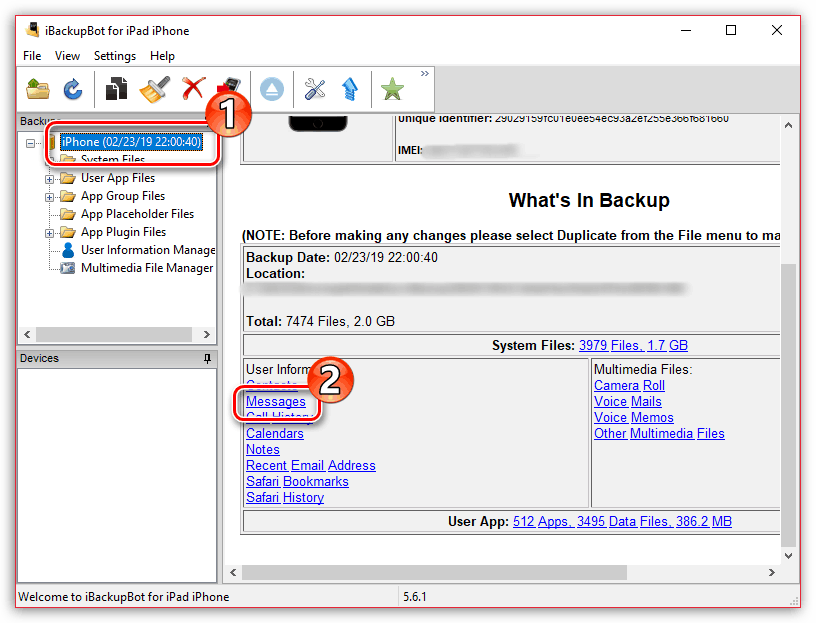Open the Camera Roll link
816x623 pixels.
pyautogui.click(x=629, y=386)
